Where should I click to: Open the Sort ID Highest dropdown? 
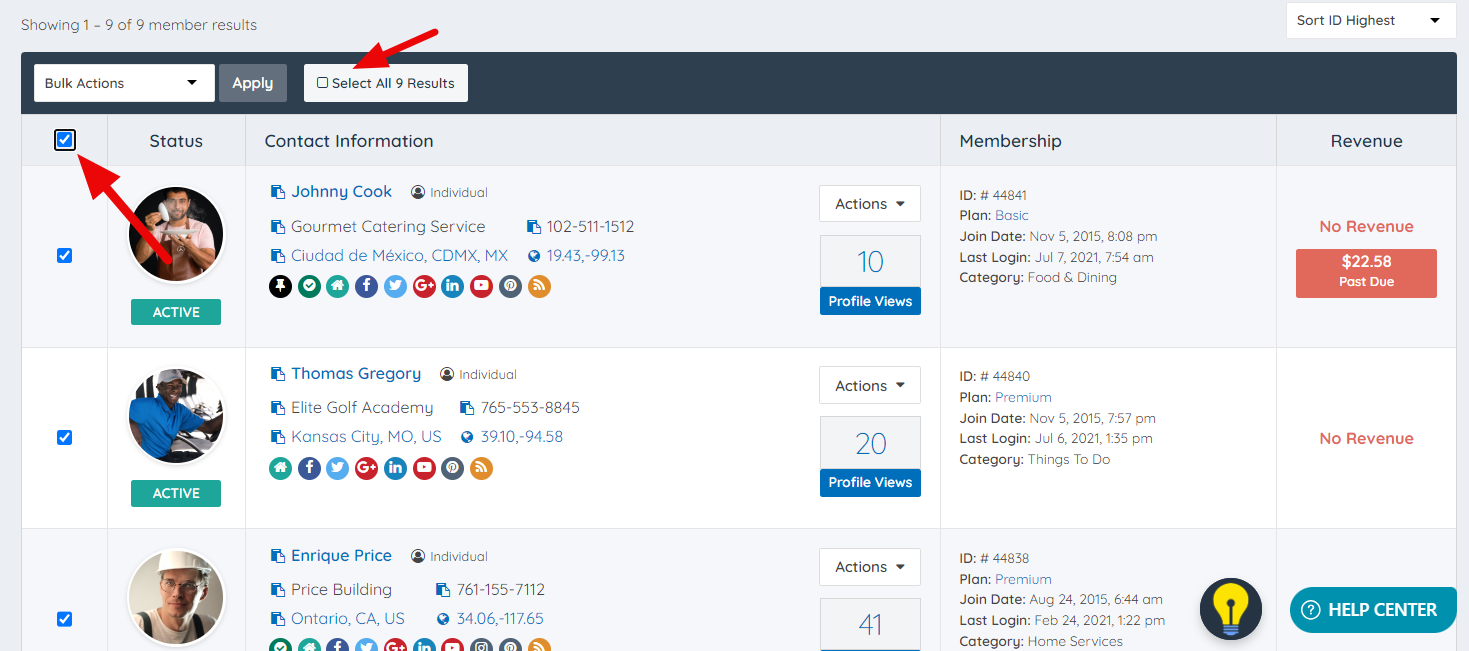coord(1371,20)
